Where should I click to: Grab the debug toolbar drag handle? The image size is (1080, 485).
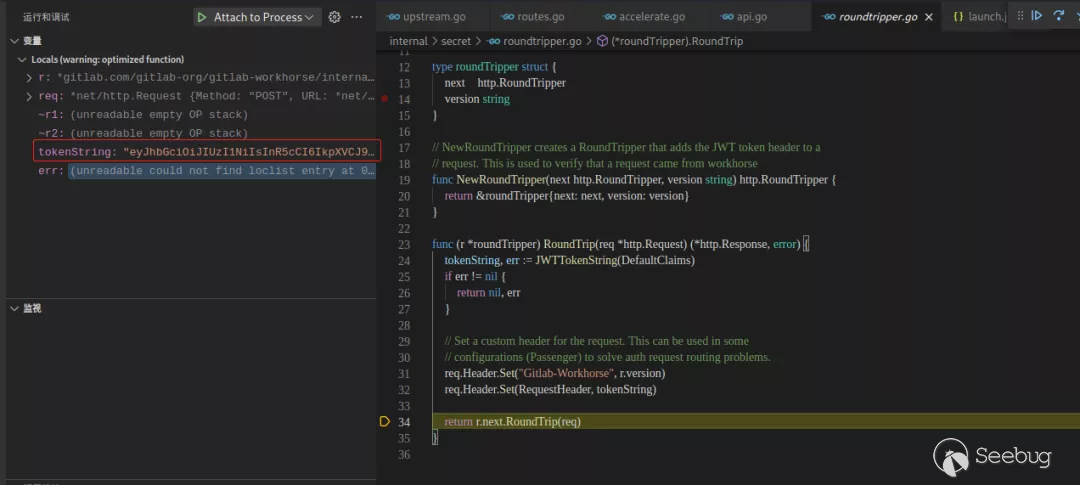click(x=1018, y=16)
